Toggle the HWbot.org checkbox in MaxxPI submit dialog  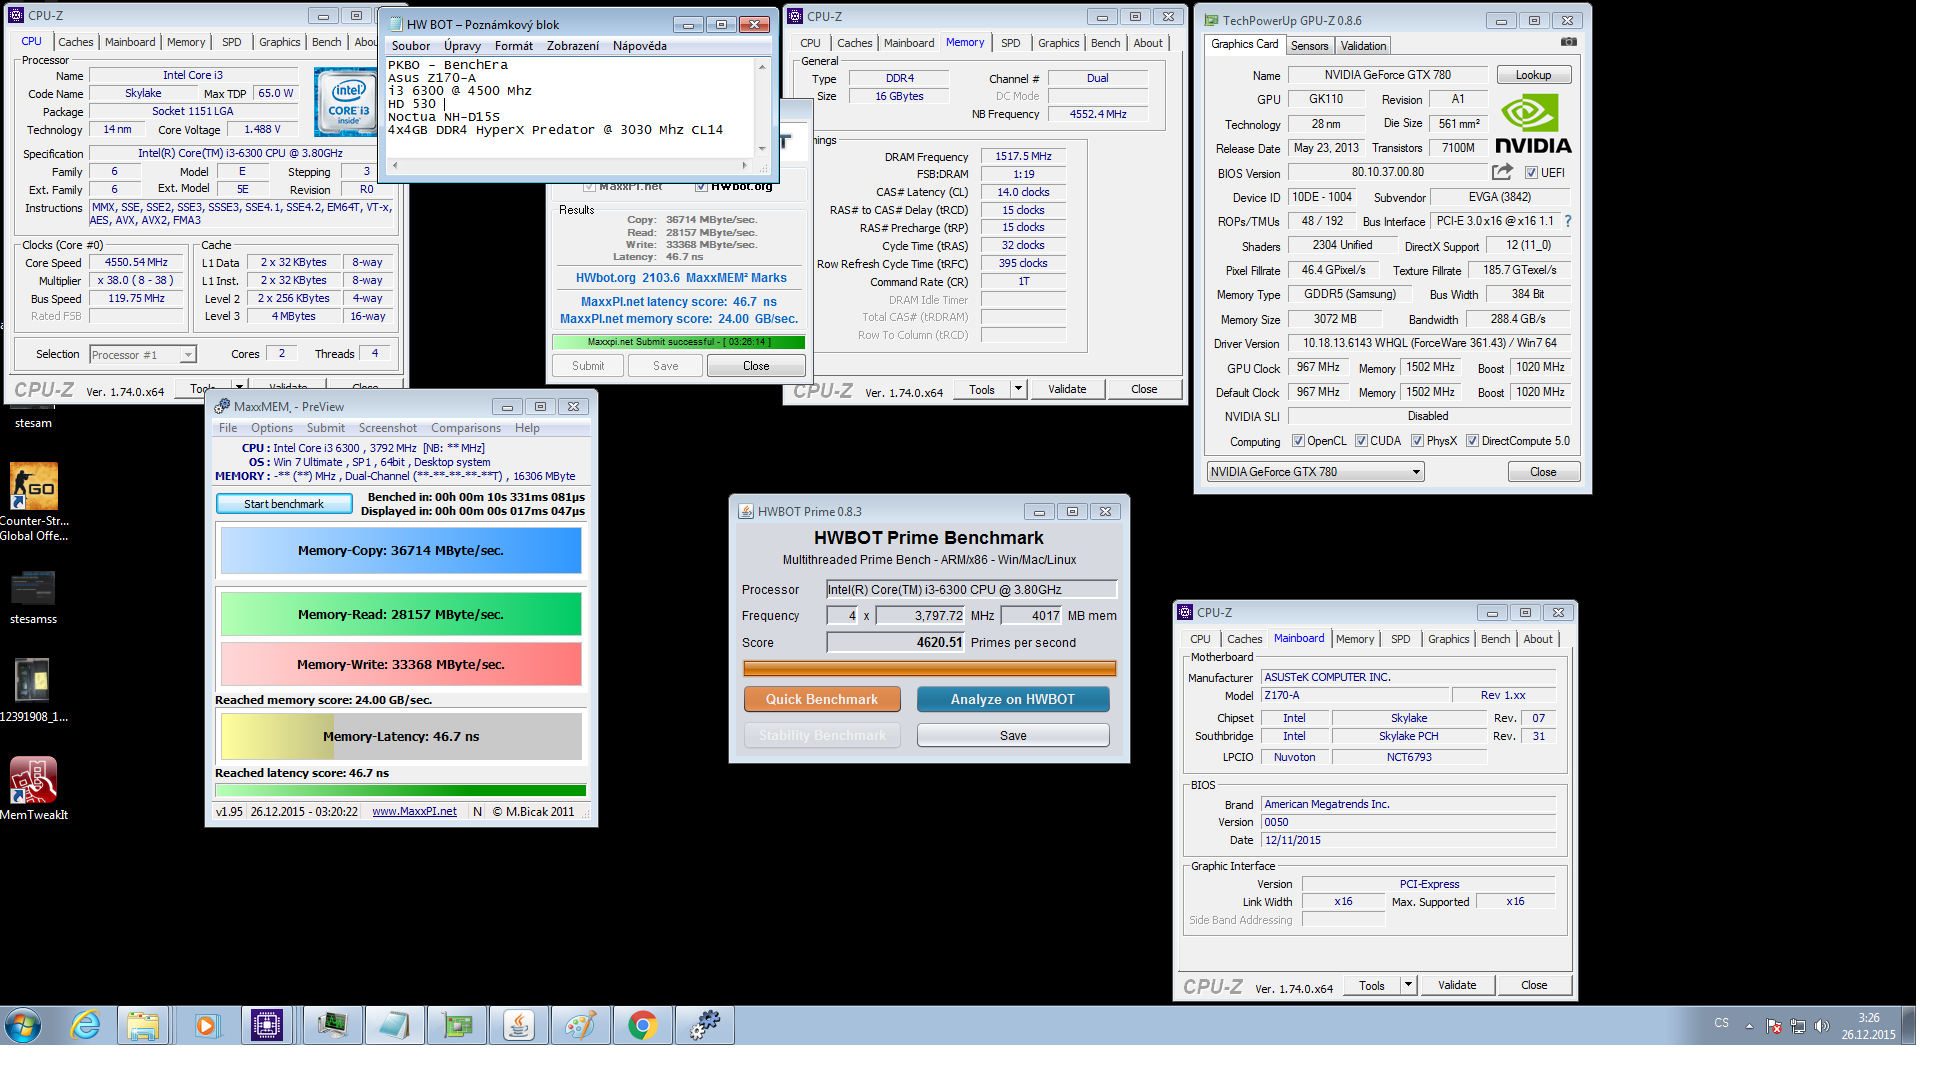701,186
